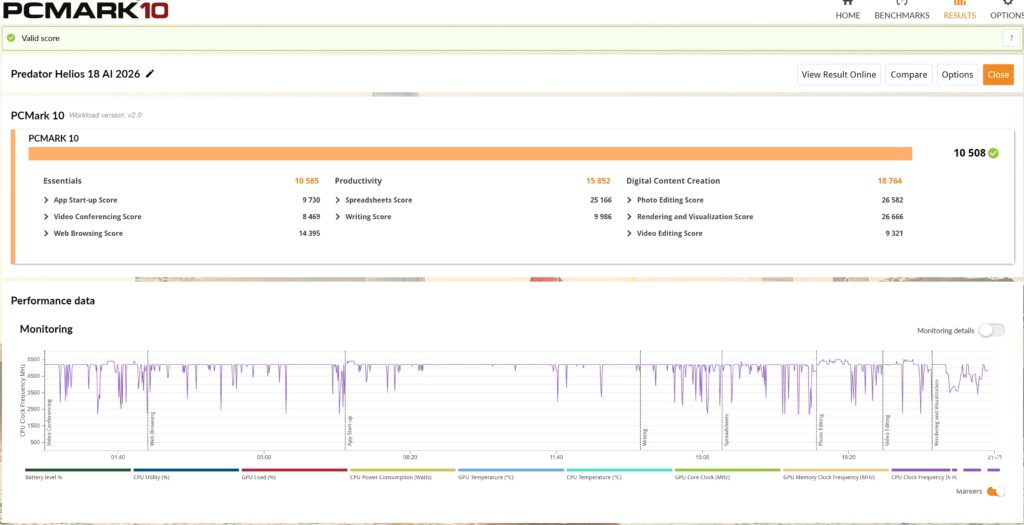Viewport: 1024px width, 525px height.
Task: Toggle CPU Utility (%) legend series
Action: (x=185, y=473)
